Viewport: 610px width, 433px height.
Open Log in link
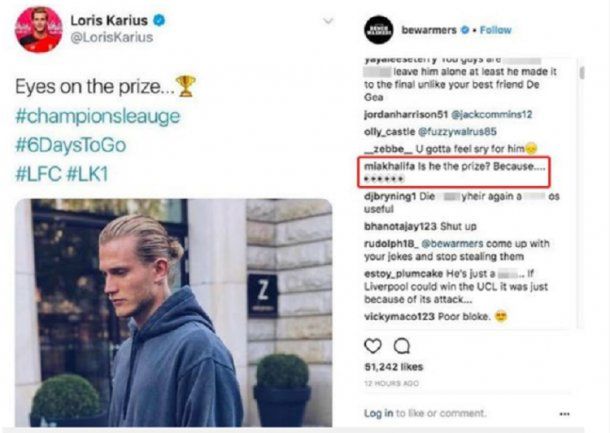(378, 413)
